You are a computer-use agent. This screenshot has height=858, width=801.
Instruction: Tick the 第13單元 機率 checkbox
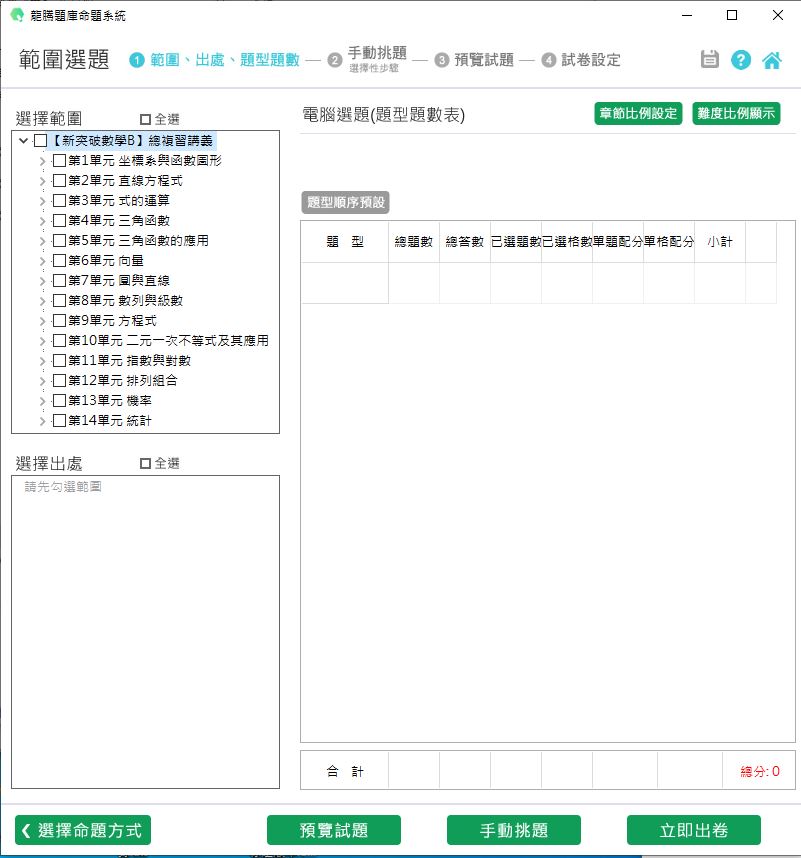[60, 401]
